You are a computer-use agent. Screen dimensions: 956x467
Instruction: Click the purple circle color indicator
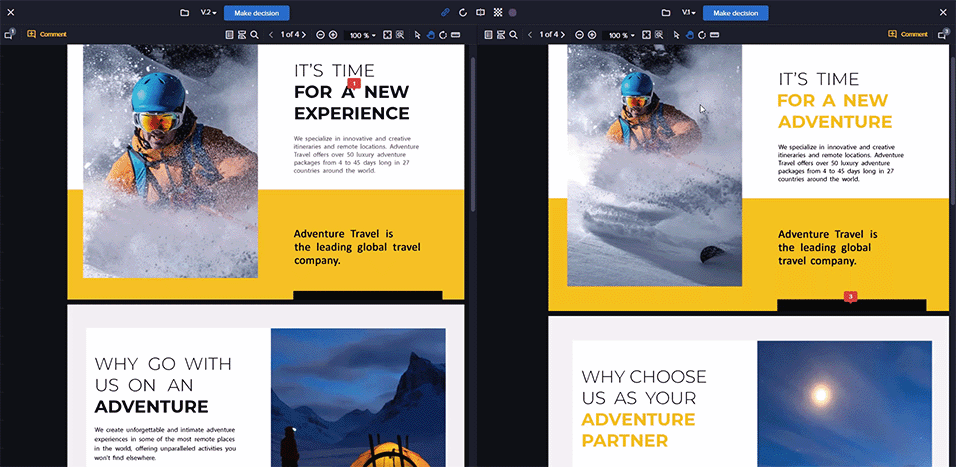(513, 13)
